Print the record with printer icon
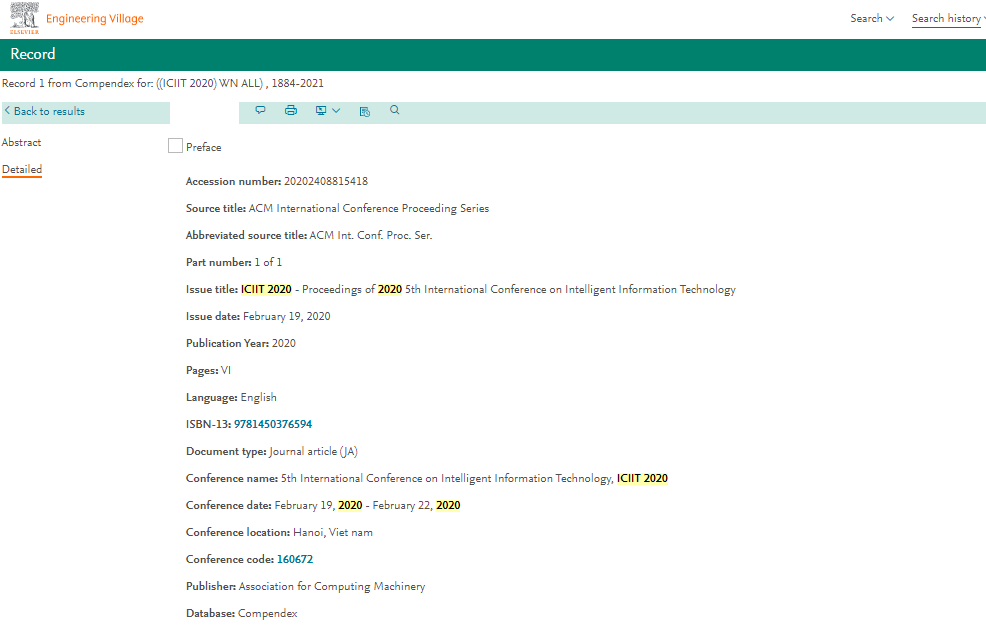The width and height of the screenshot is (986, 630). click(291, 111)
